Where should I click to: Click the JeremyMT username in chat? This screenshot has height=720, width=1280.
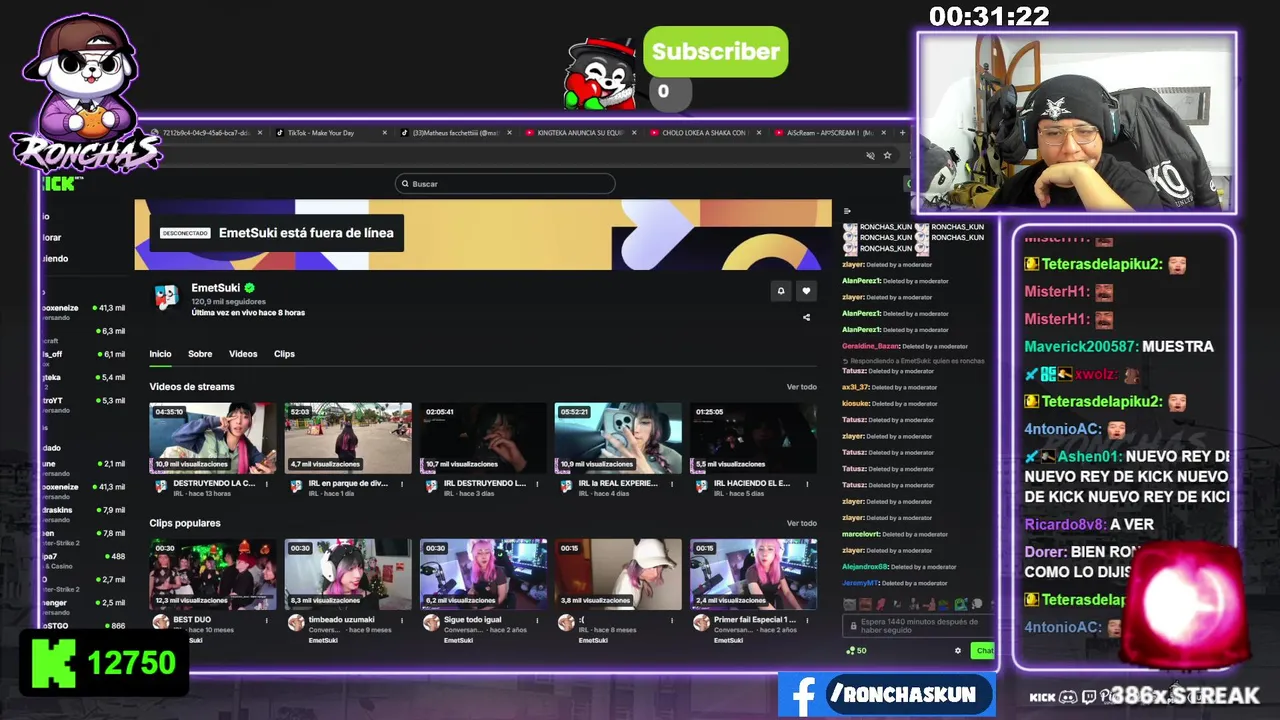[x=861, y=583]
